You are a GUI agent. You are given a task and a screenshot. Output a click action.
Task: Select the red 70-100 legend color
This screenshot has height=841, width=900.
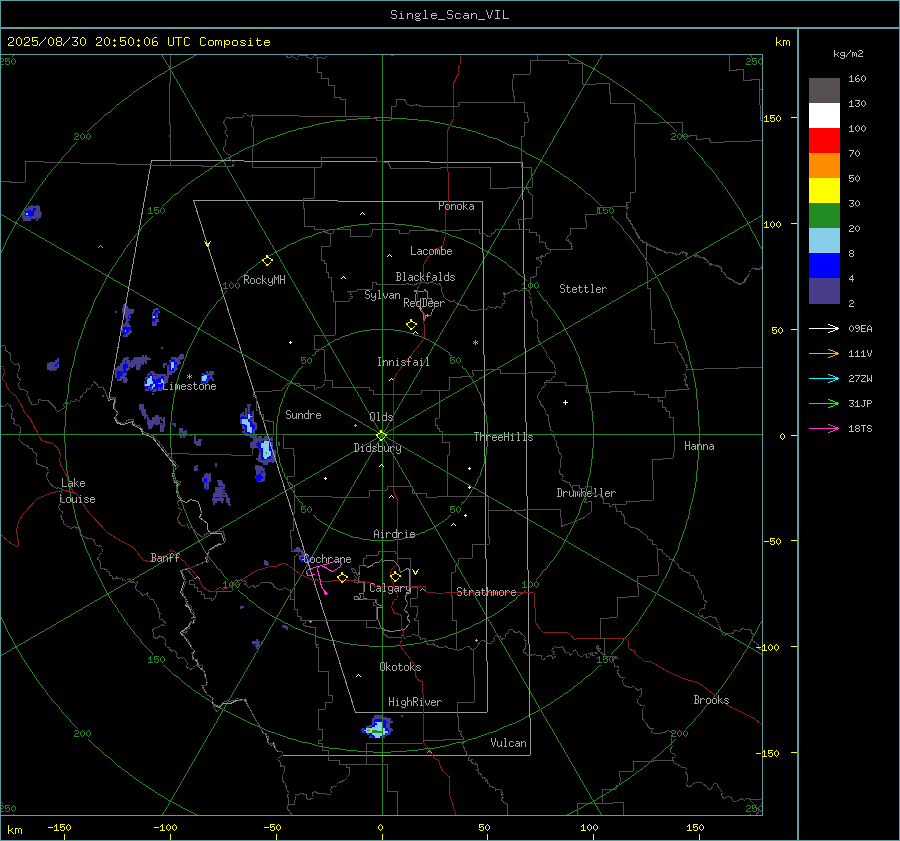824,141
